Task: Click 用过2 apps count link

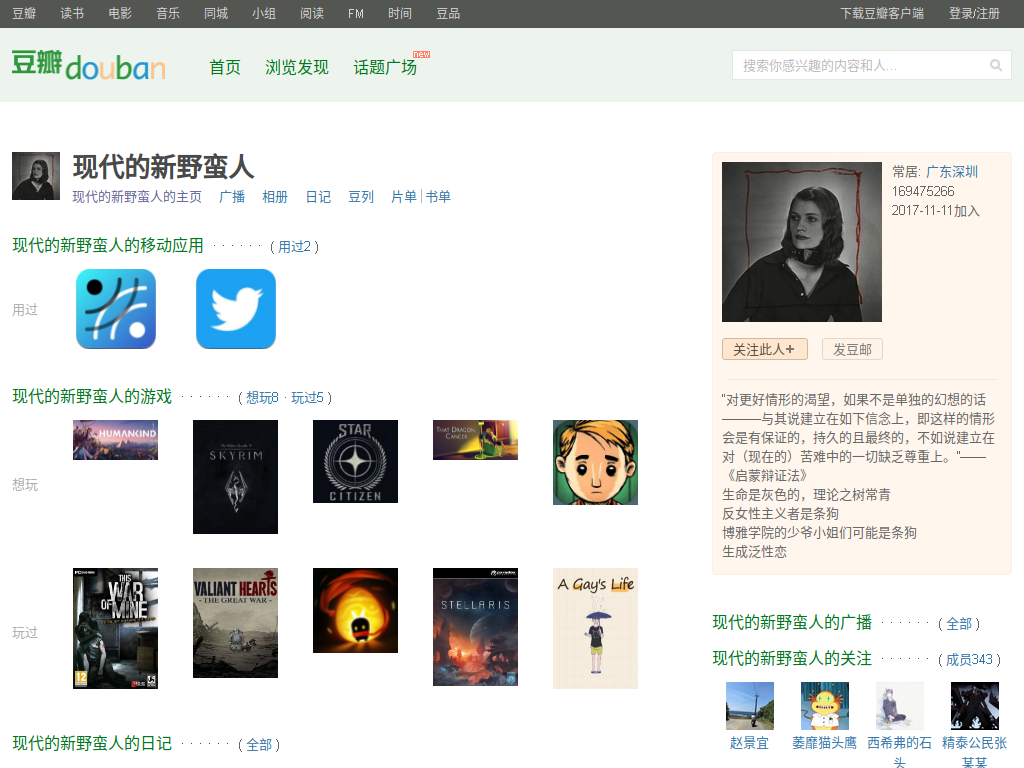Action: (x=295, y=247)
